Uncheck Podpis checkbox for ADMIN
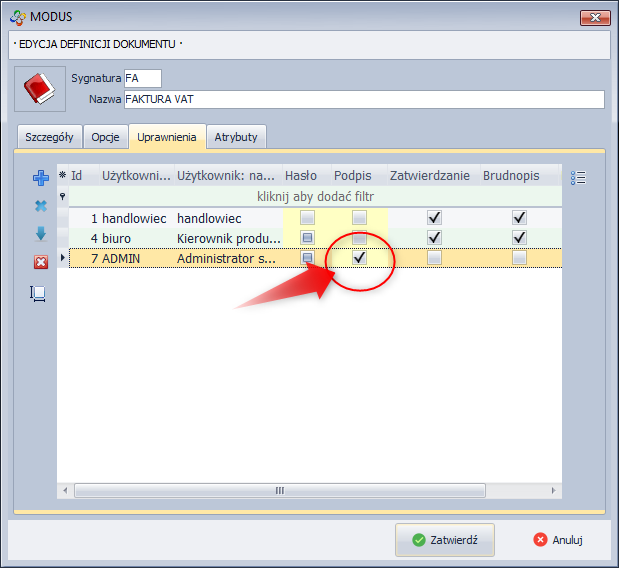 (x=359, y=258)
